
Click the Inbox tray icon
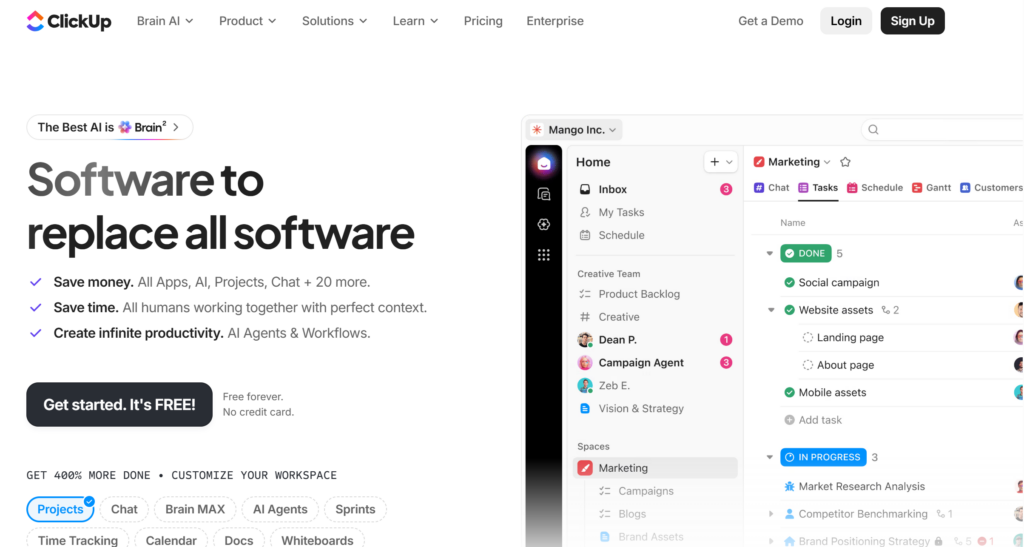(x=585, y=189)
